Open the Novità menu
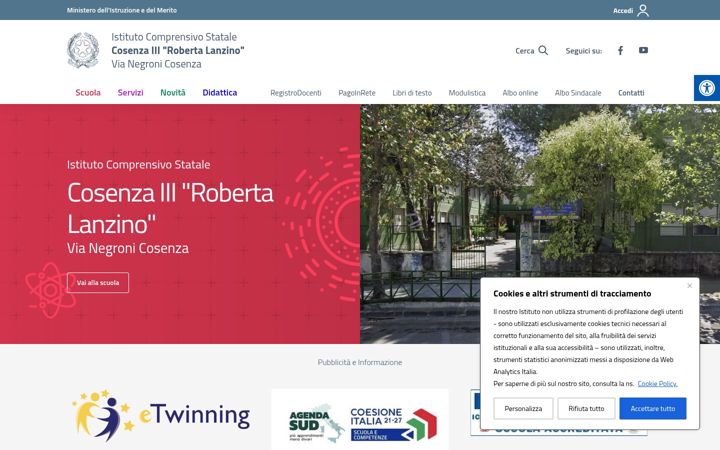This screenshot has width=720, height=450. pyautogui.click(x=173, y=92)
